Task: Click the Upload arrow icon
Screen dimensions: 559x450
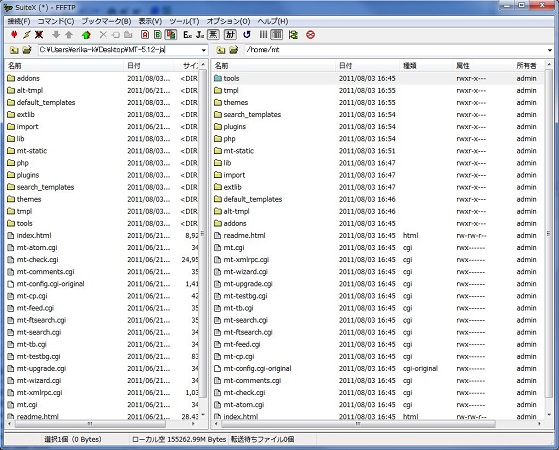Action: click(x=69, y=35)
